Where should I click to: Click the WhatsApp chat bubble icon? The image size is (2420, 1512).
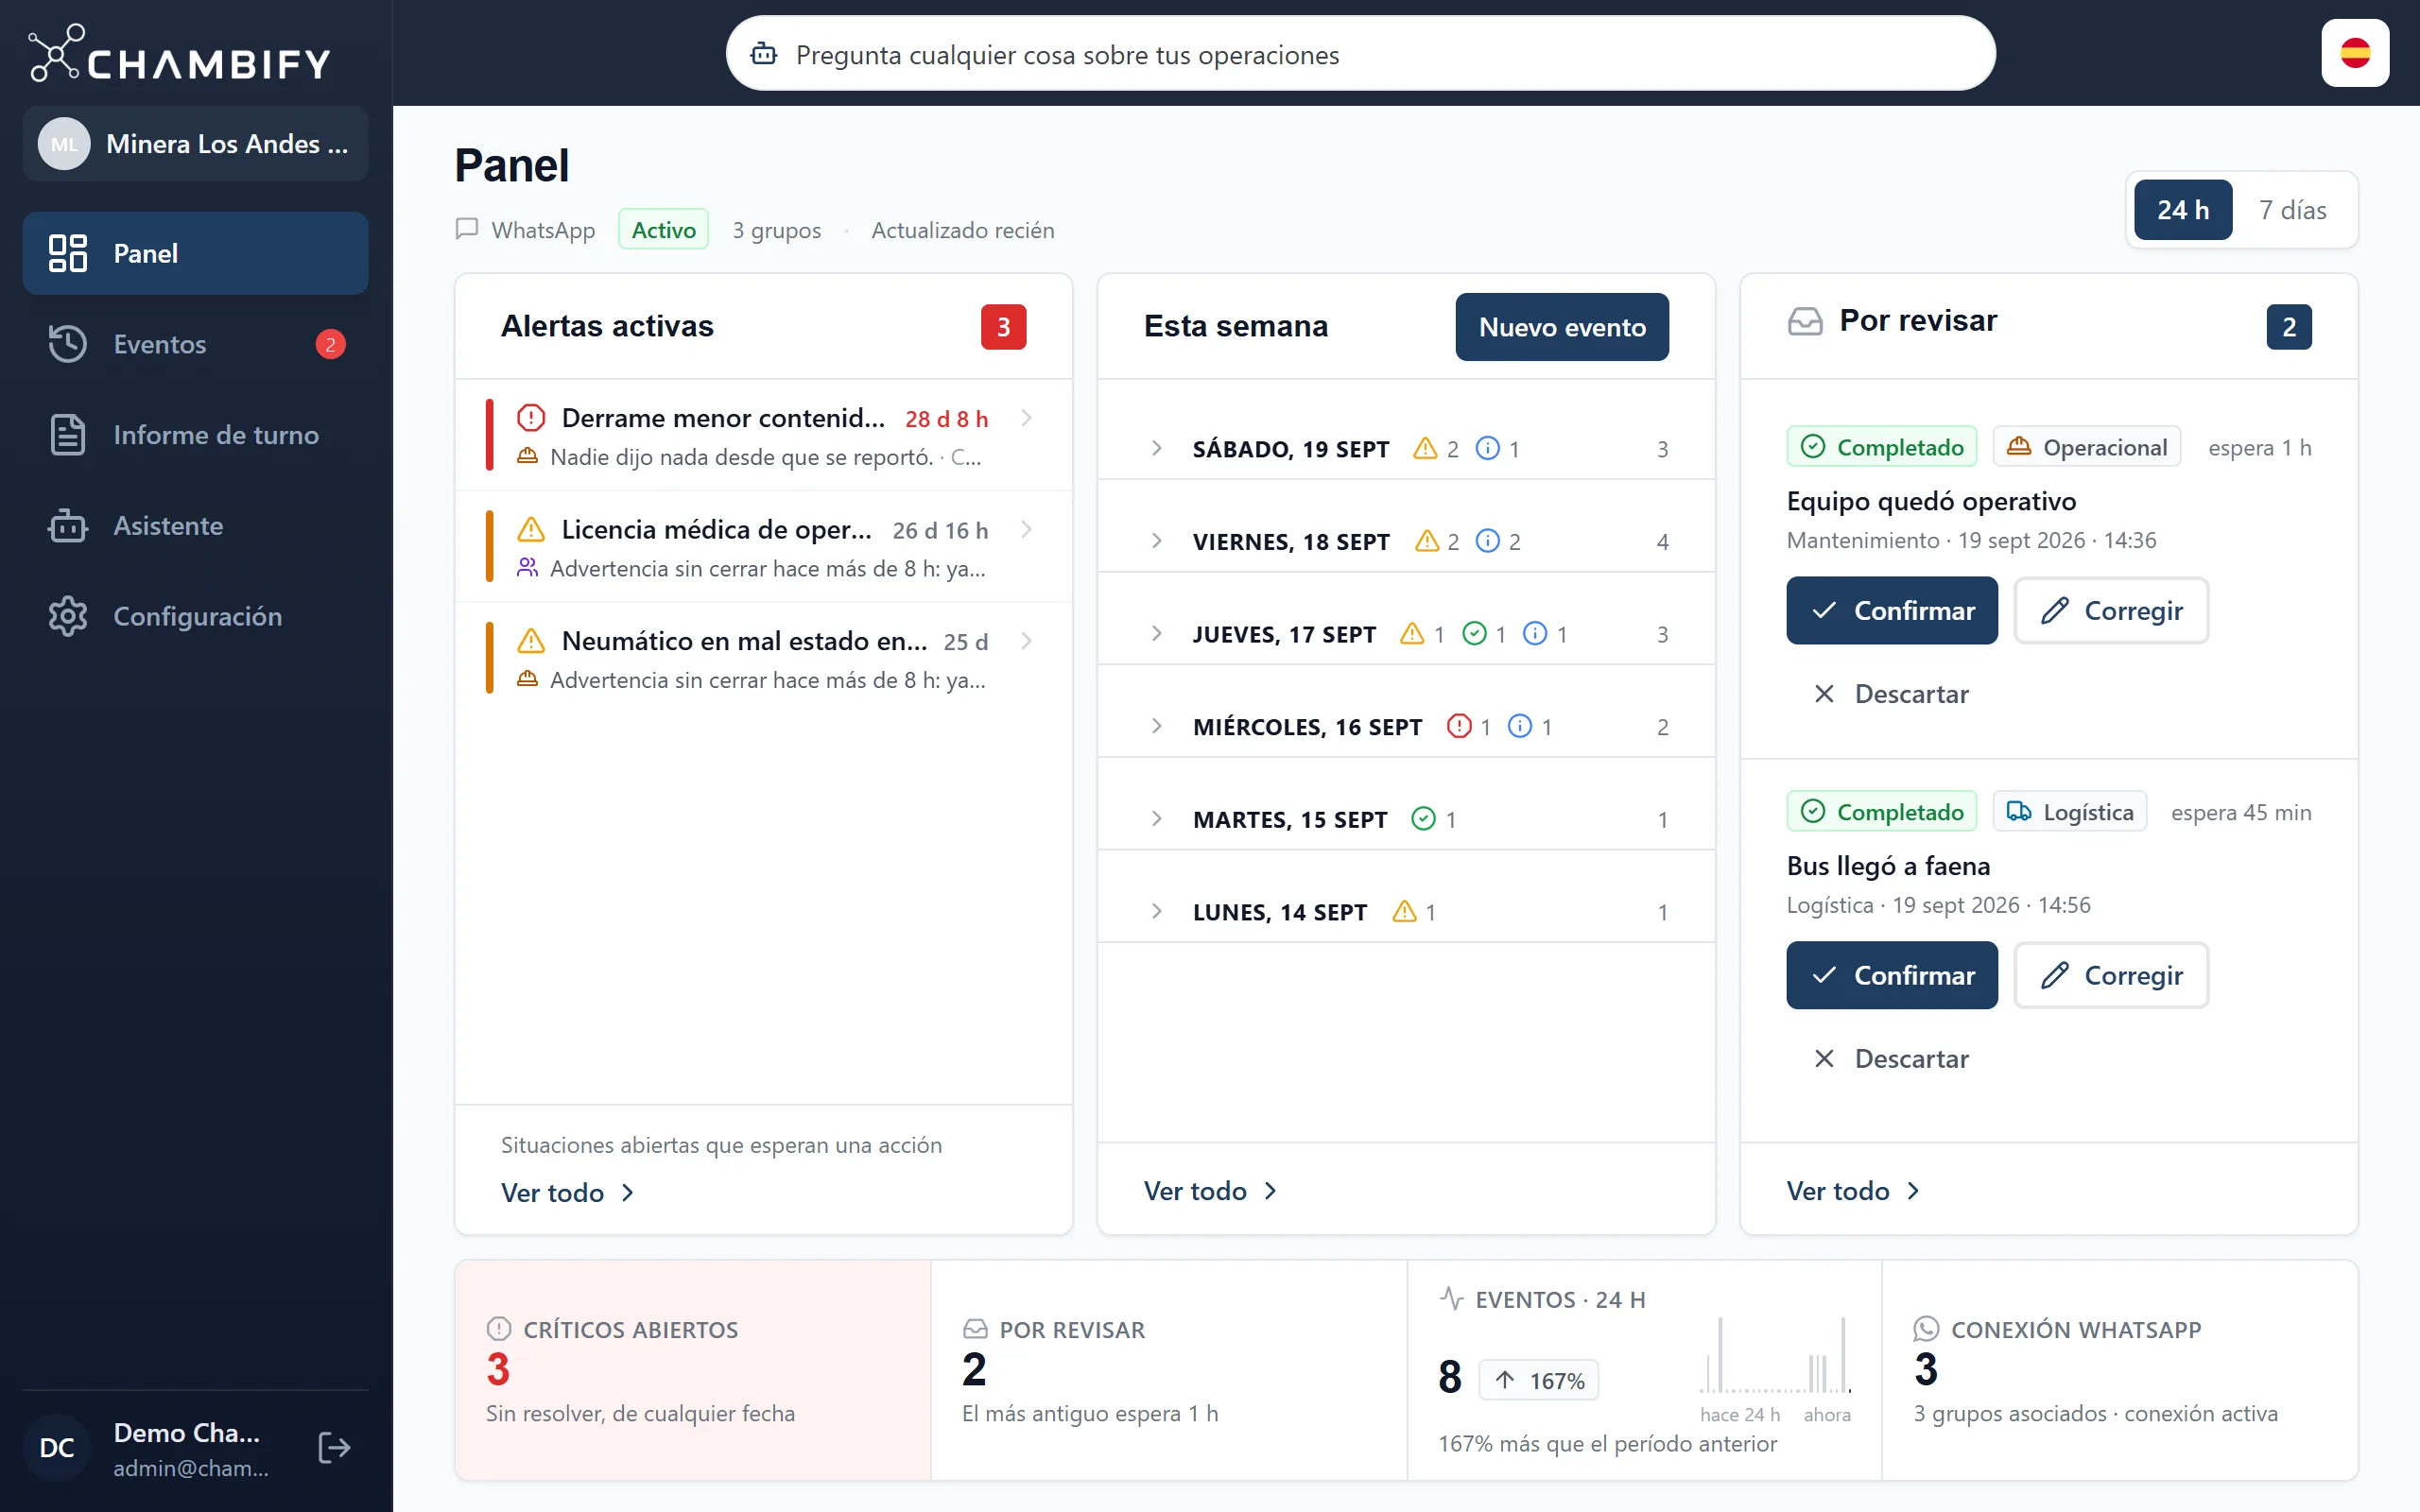(467, 229)
